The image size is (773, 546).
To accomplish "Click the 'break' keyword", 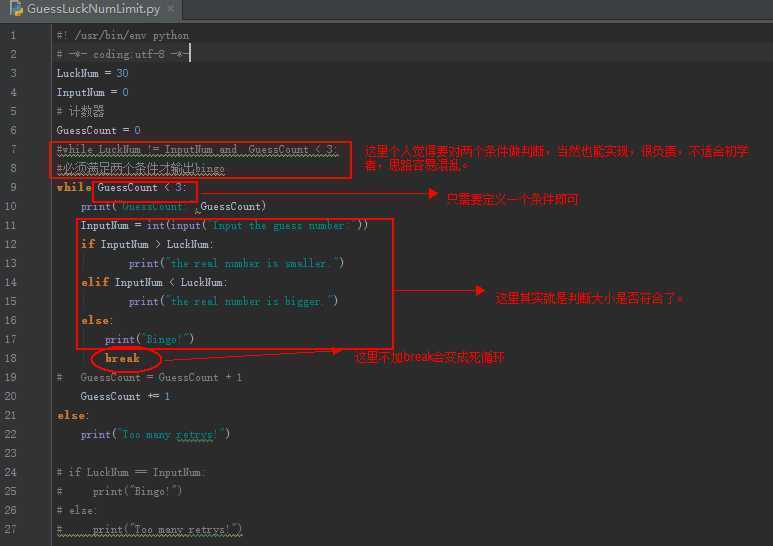I will tap(122, 358).
